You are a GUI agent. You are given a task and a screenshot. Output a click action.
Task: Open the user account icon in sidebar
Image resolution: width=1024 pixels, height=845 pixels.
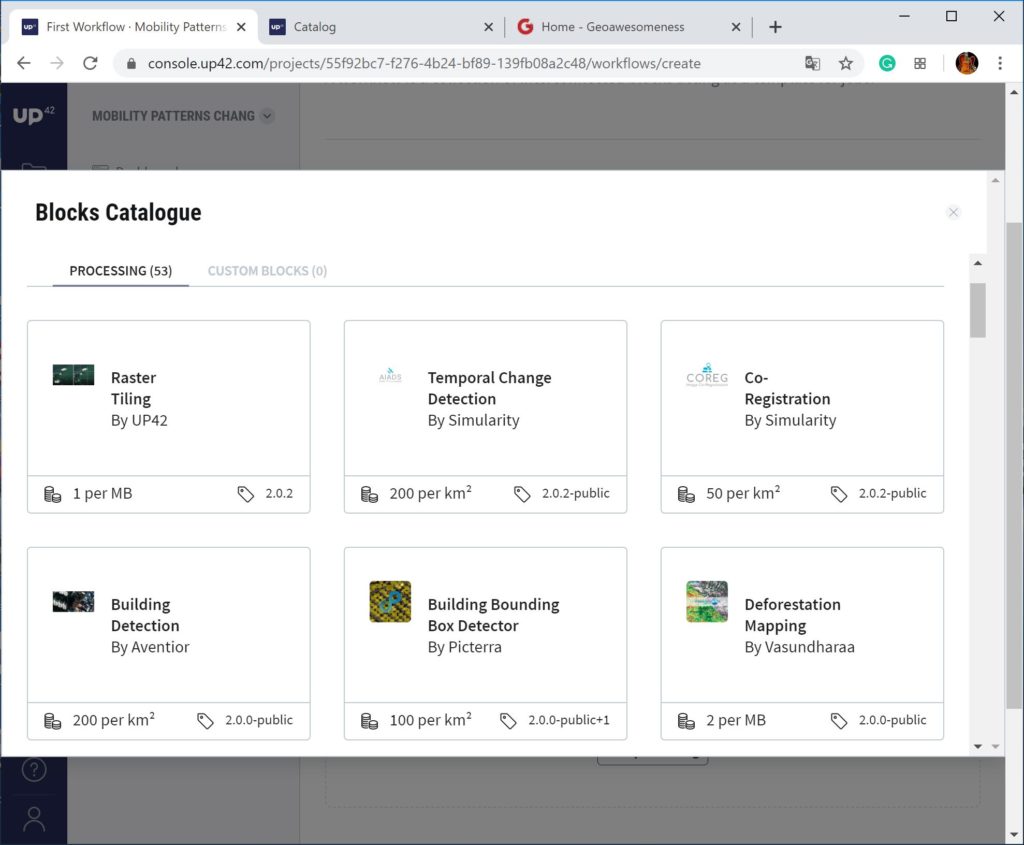(x=34, y=819)
